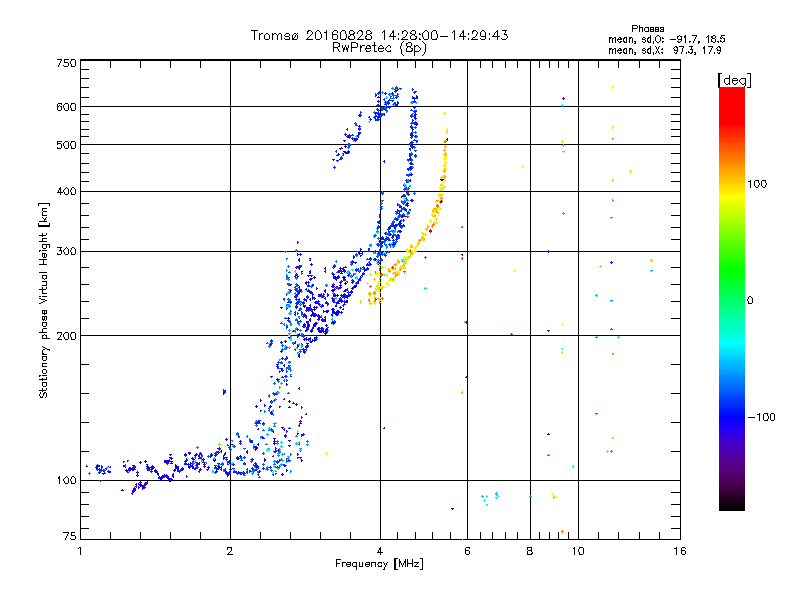The width and height of the screenshot is (800, 600).
Task: Click the '[deg]' label above the colorbar
Action: pyautogui.click(x=734, y=80)
